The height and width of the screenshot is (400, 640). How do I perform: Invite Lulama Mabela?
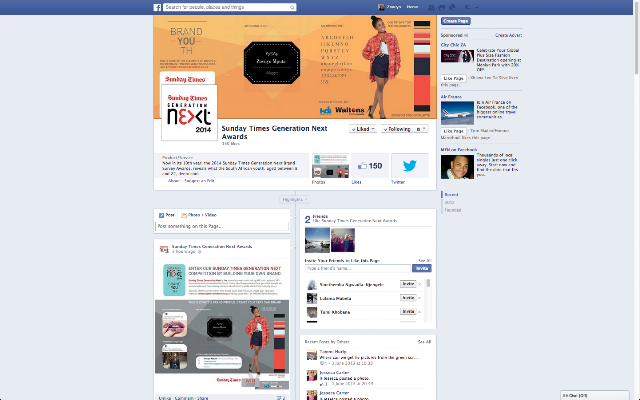tap(408, 298)
